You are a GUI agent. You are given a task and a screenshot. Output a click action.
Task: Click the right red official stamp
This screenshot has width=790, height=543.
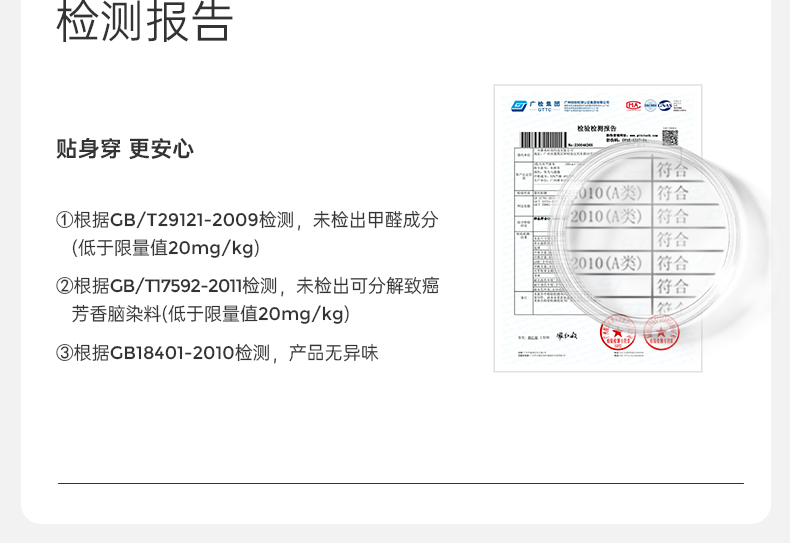(x=661, y=332)
